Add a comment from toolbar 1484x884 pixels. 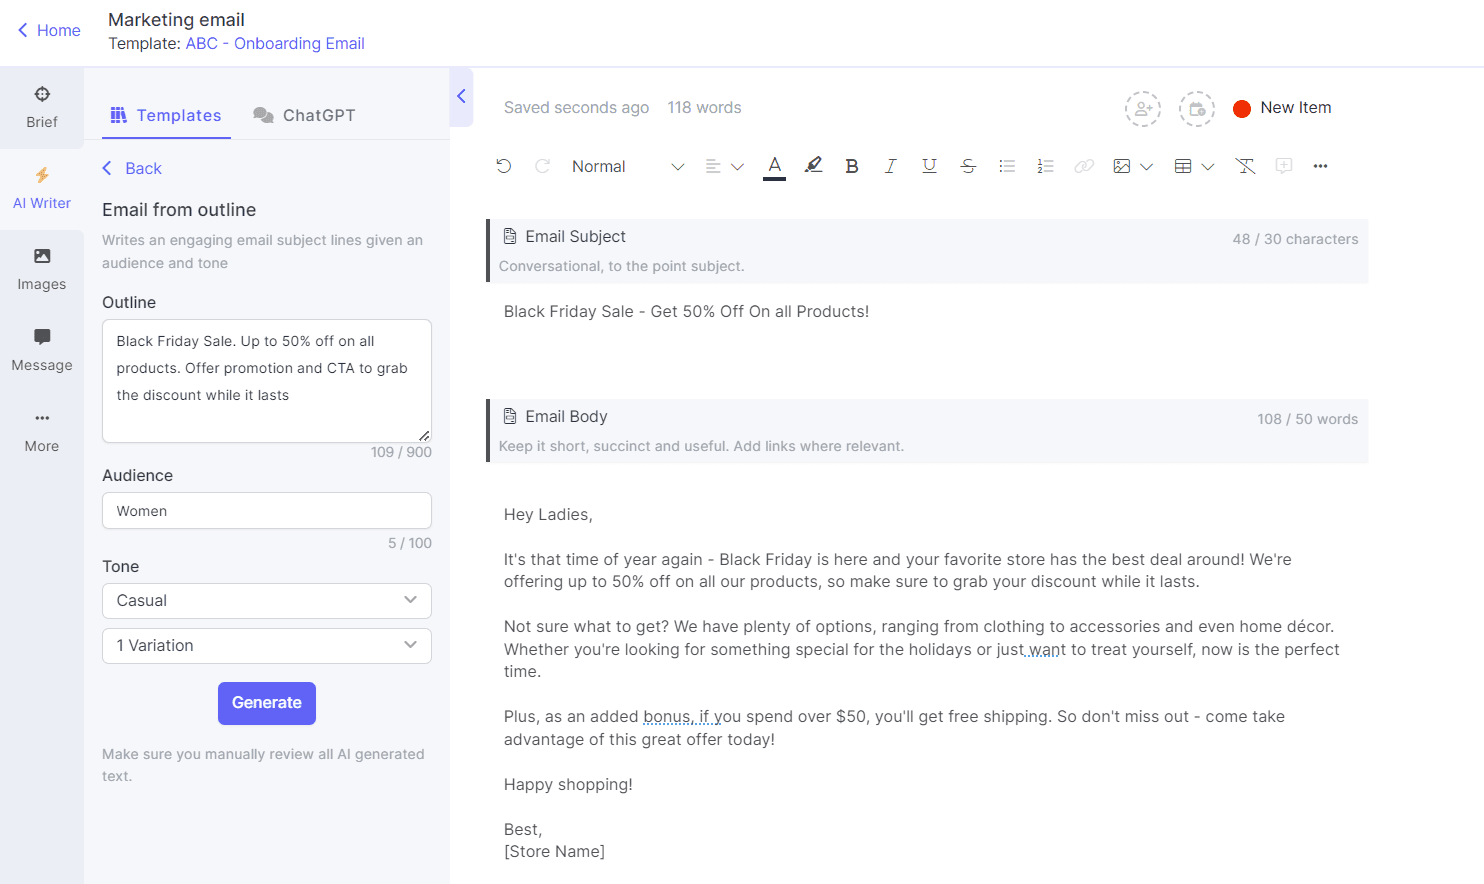click(x=1284, y=166)
